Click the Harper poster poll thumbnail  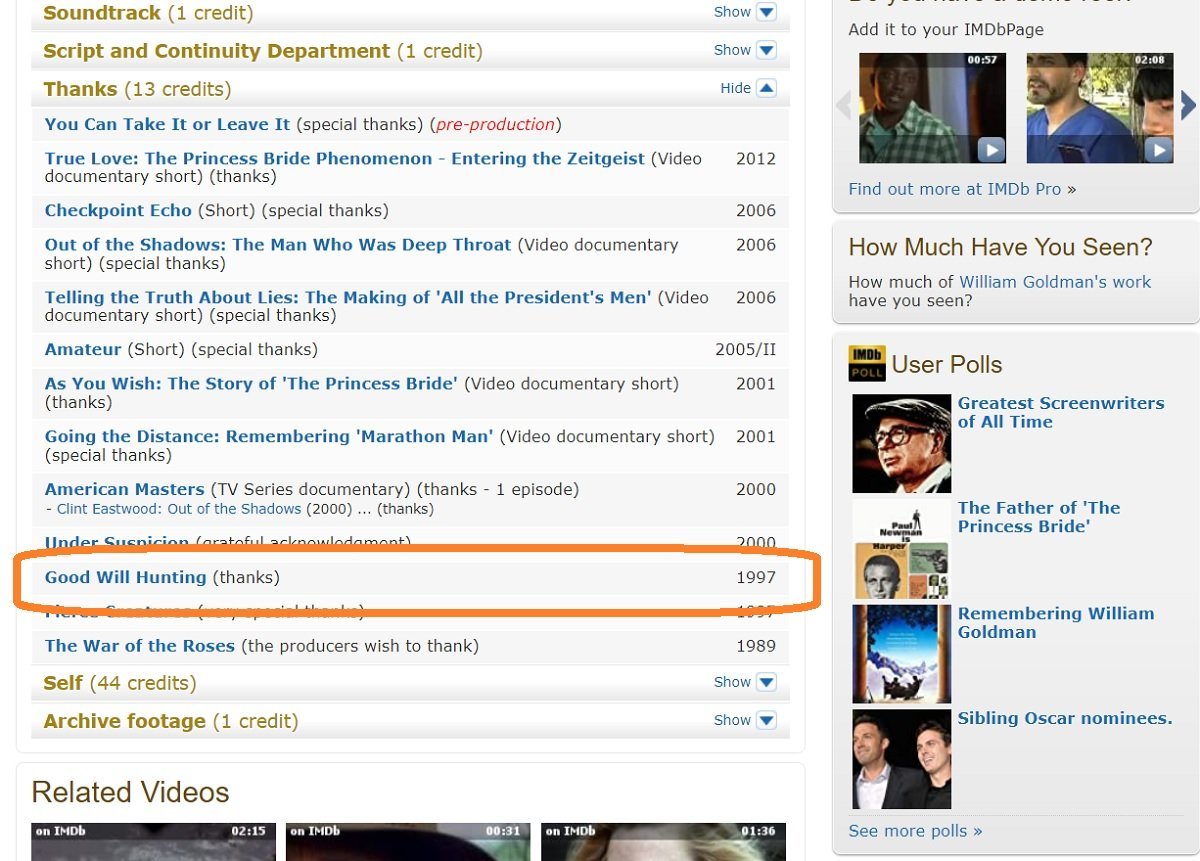tap(902, 548)
